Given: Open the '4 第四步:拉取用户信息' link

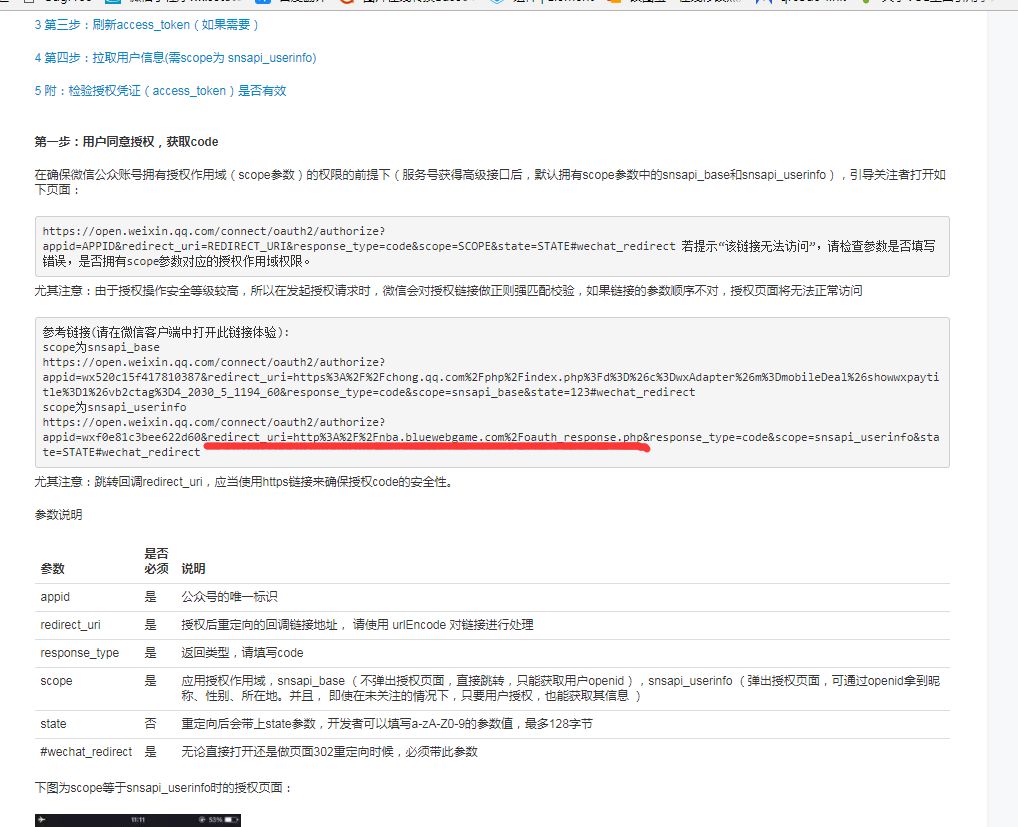Looking at the screenshot, I should [x=175, y=58].
